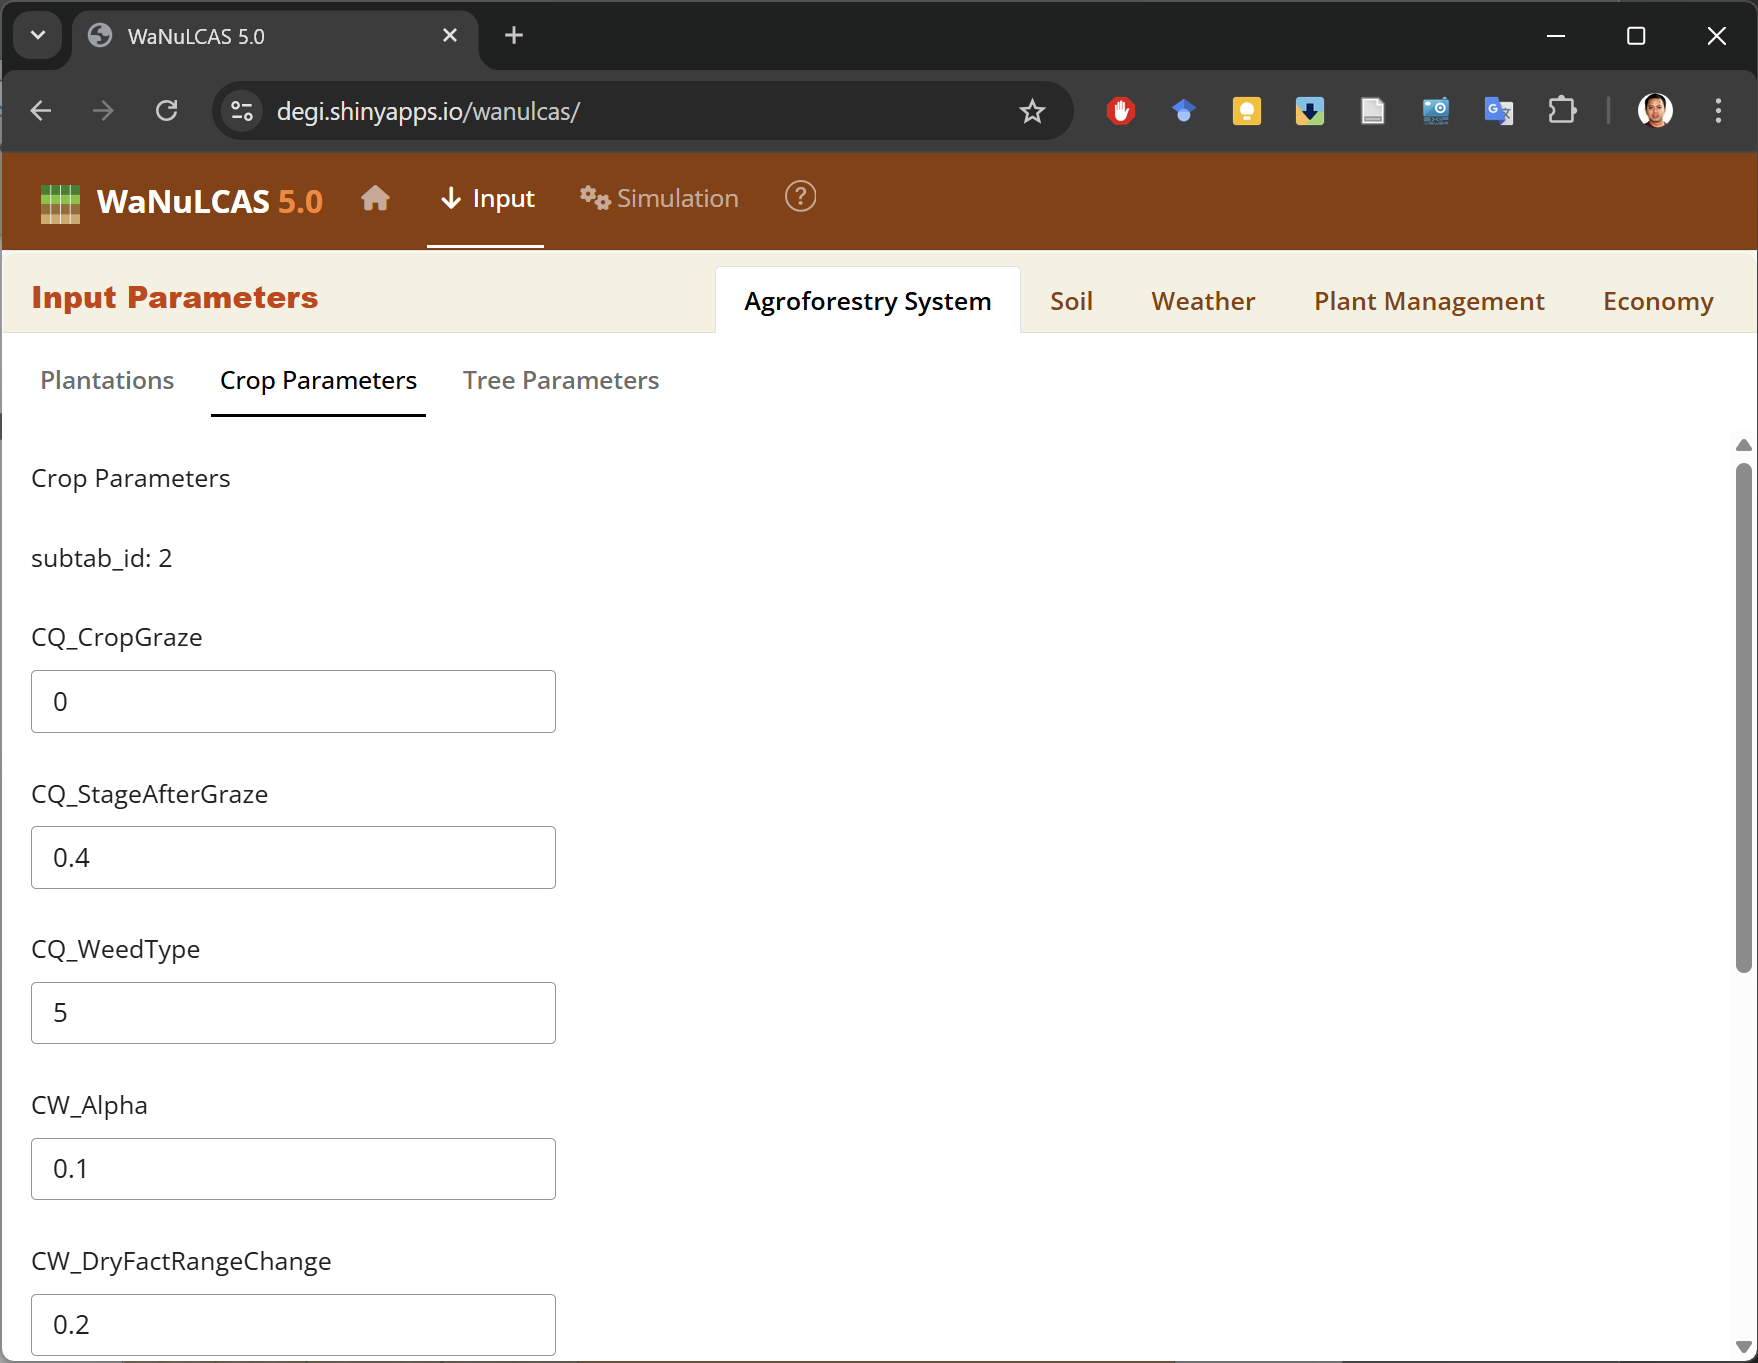Image resolution: width=1758 pixels, height=1363 pixels.
Task: Switch to the Soil tab
Action: [1071, 300]
